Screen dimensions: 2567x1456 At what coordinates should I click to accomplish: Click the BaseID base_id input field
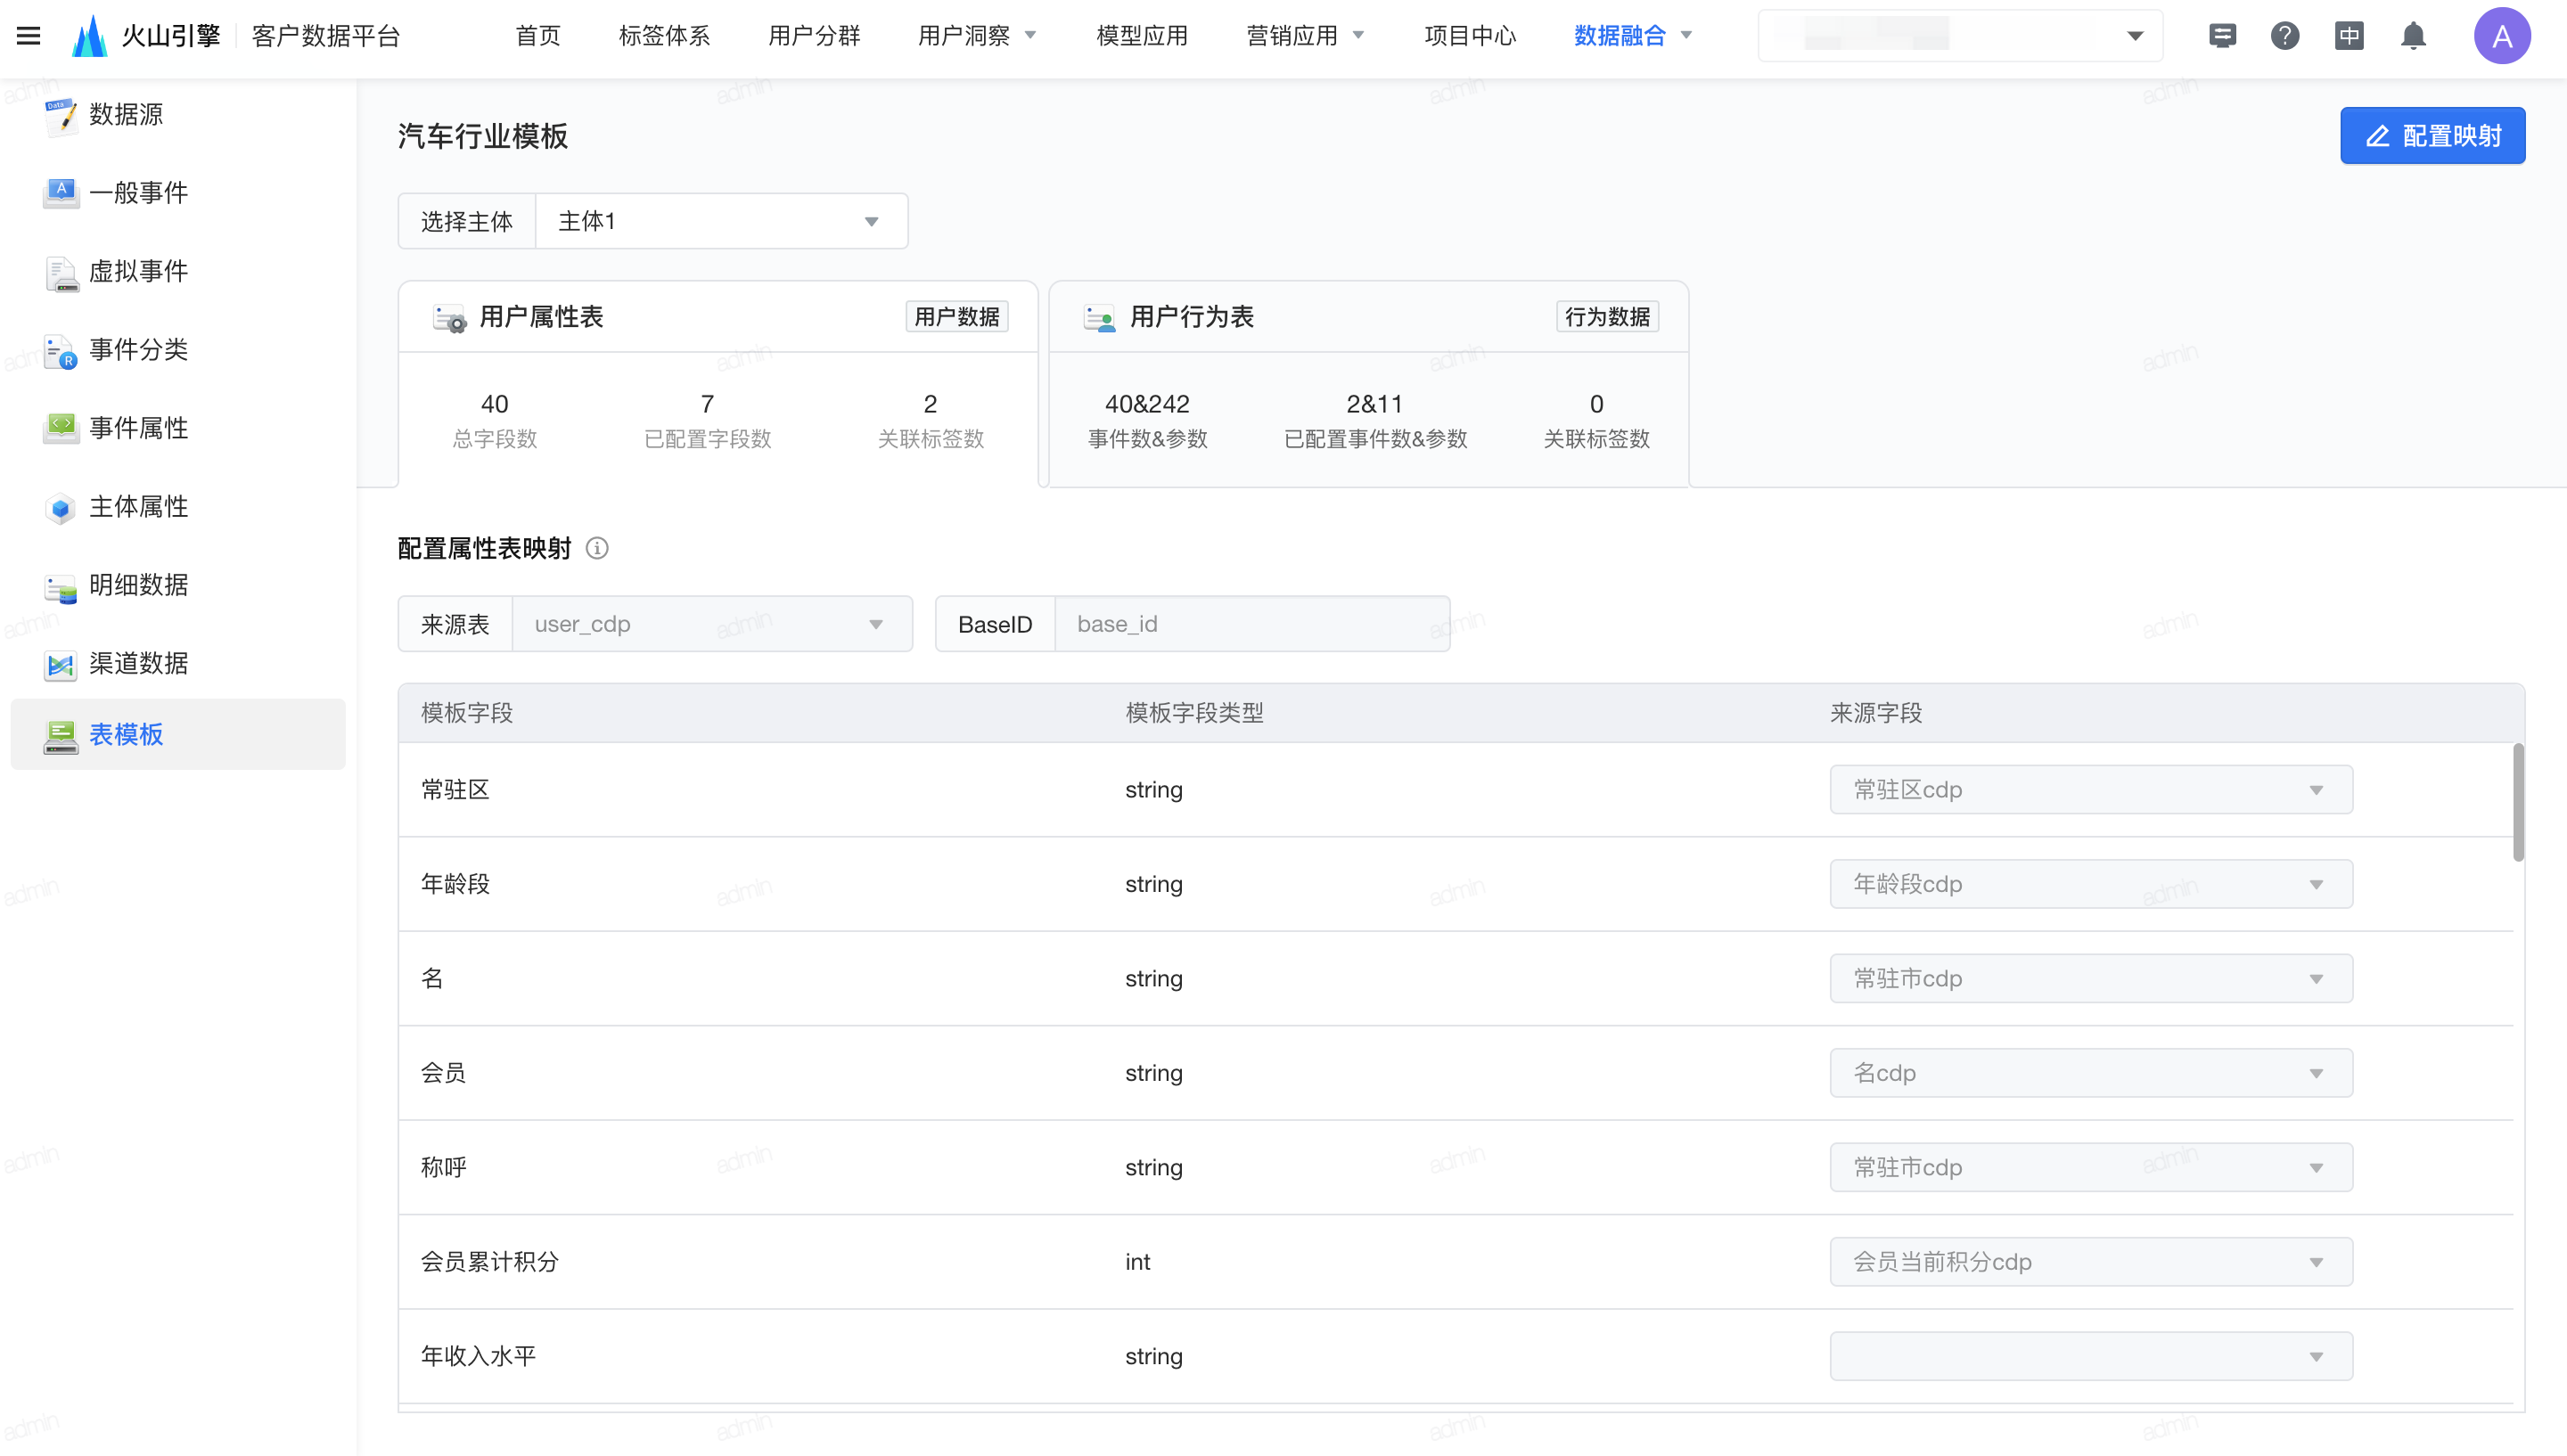coord(1252,624)
